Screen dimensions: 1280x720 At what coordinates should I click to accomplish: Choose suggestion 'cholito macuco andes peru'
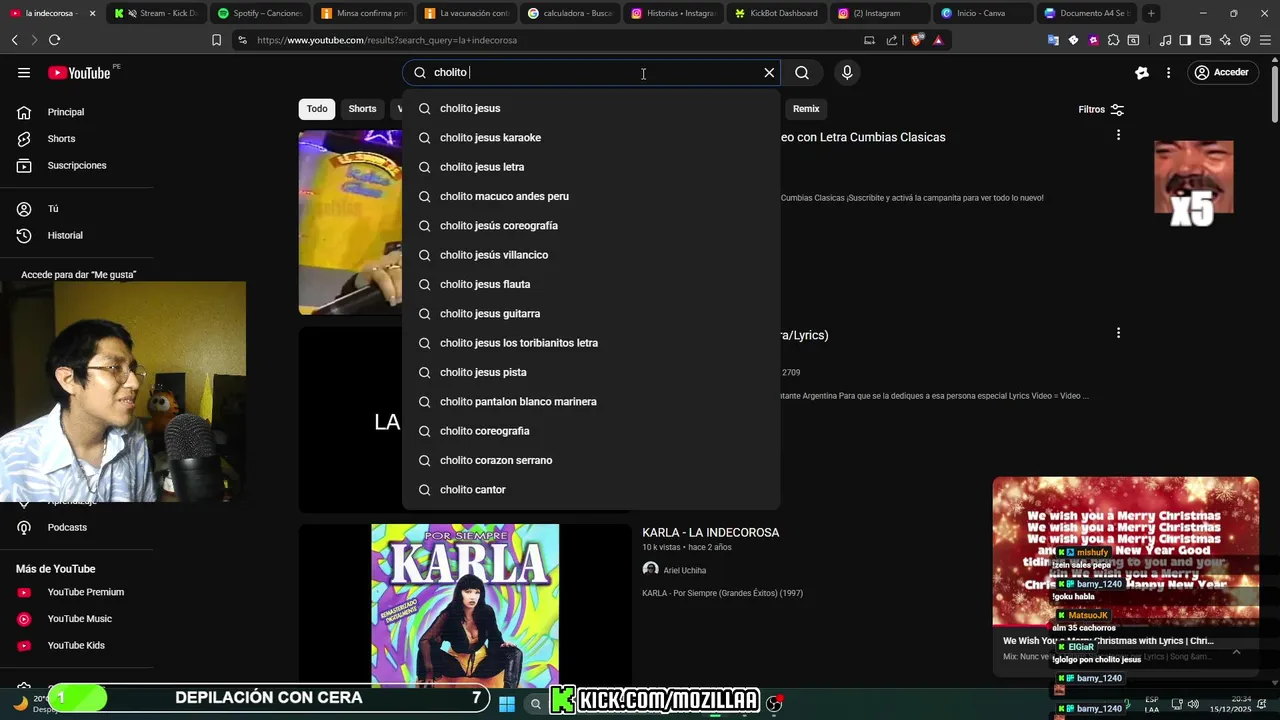[x=591, y=196]
